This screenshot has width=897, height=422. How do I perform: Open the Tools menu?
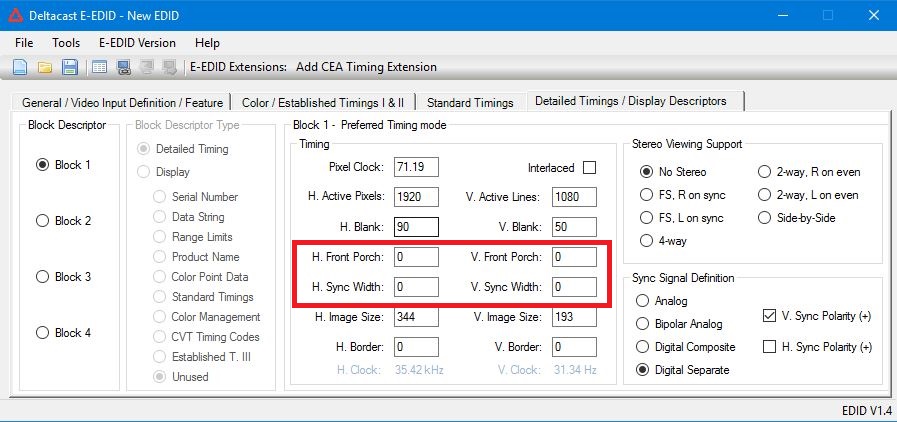[x=66, y=43]
